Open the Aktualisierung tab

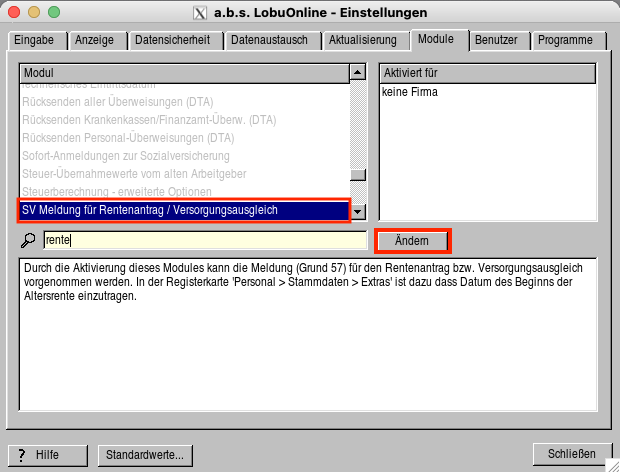[x=367, y=41]
